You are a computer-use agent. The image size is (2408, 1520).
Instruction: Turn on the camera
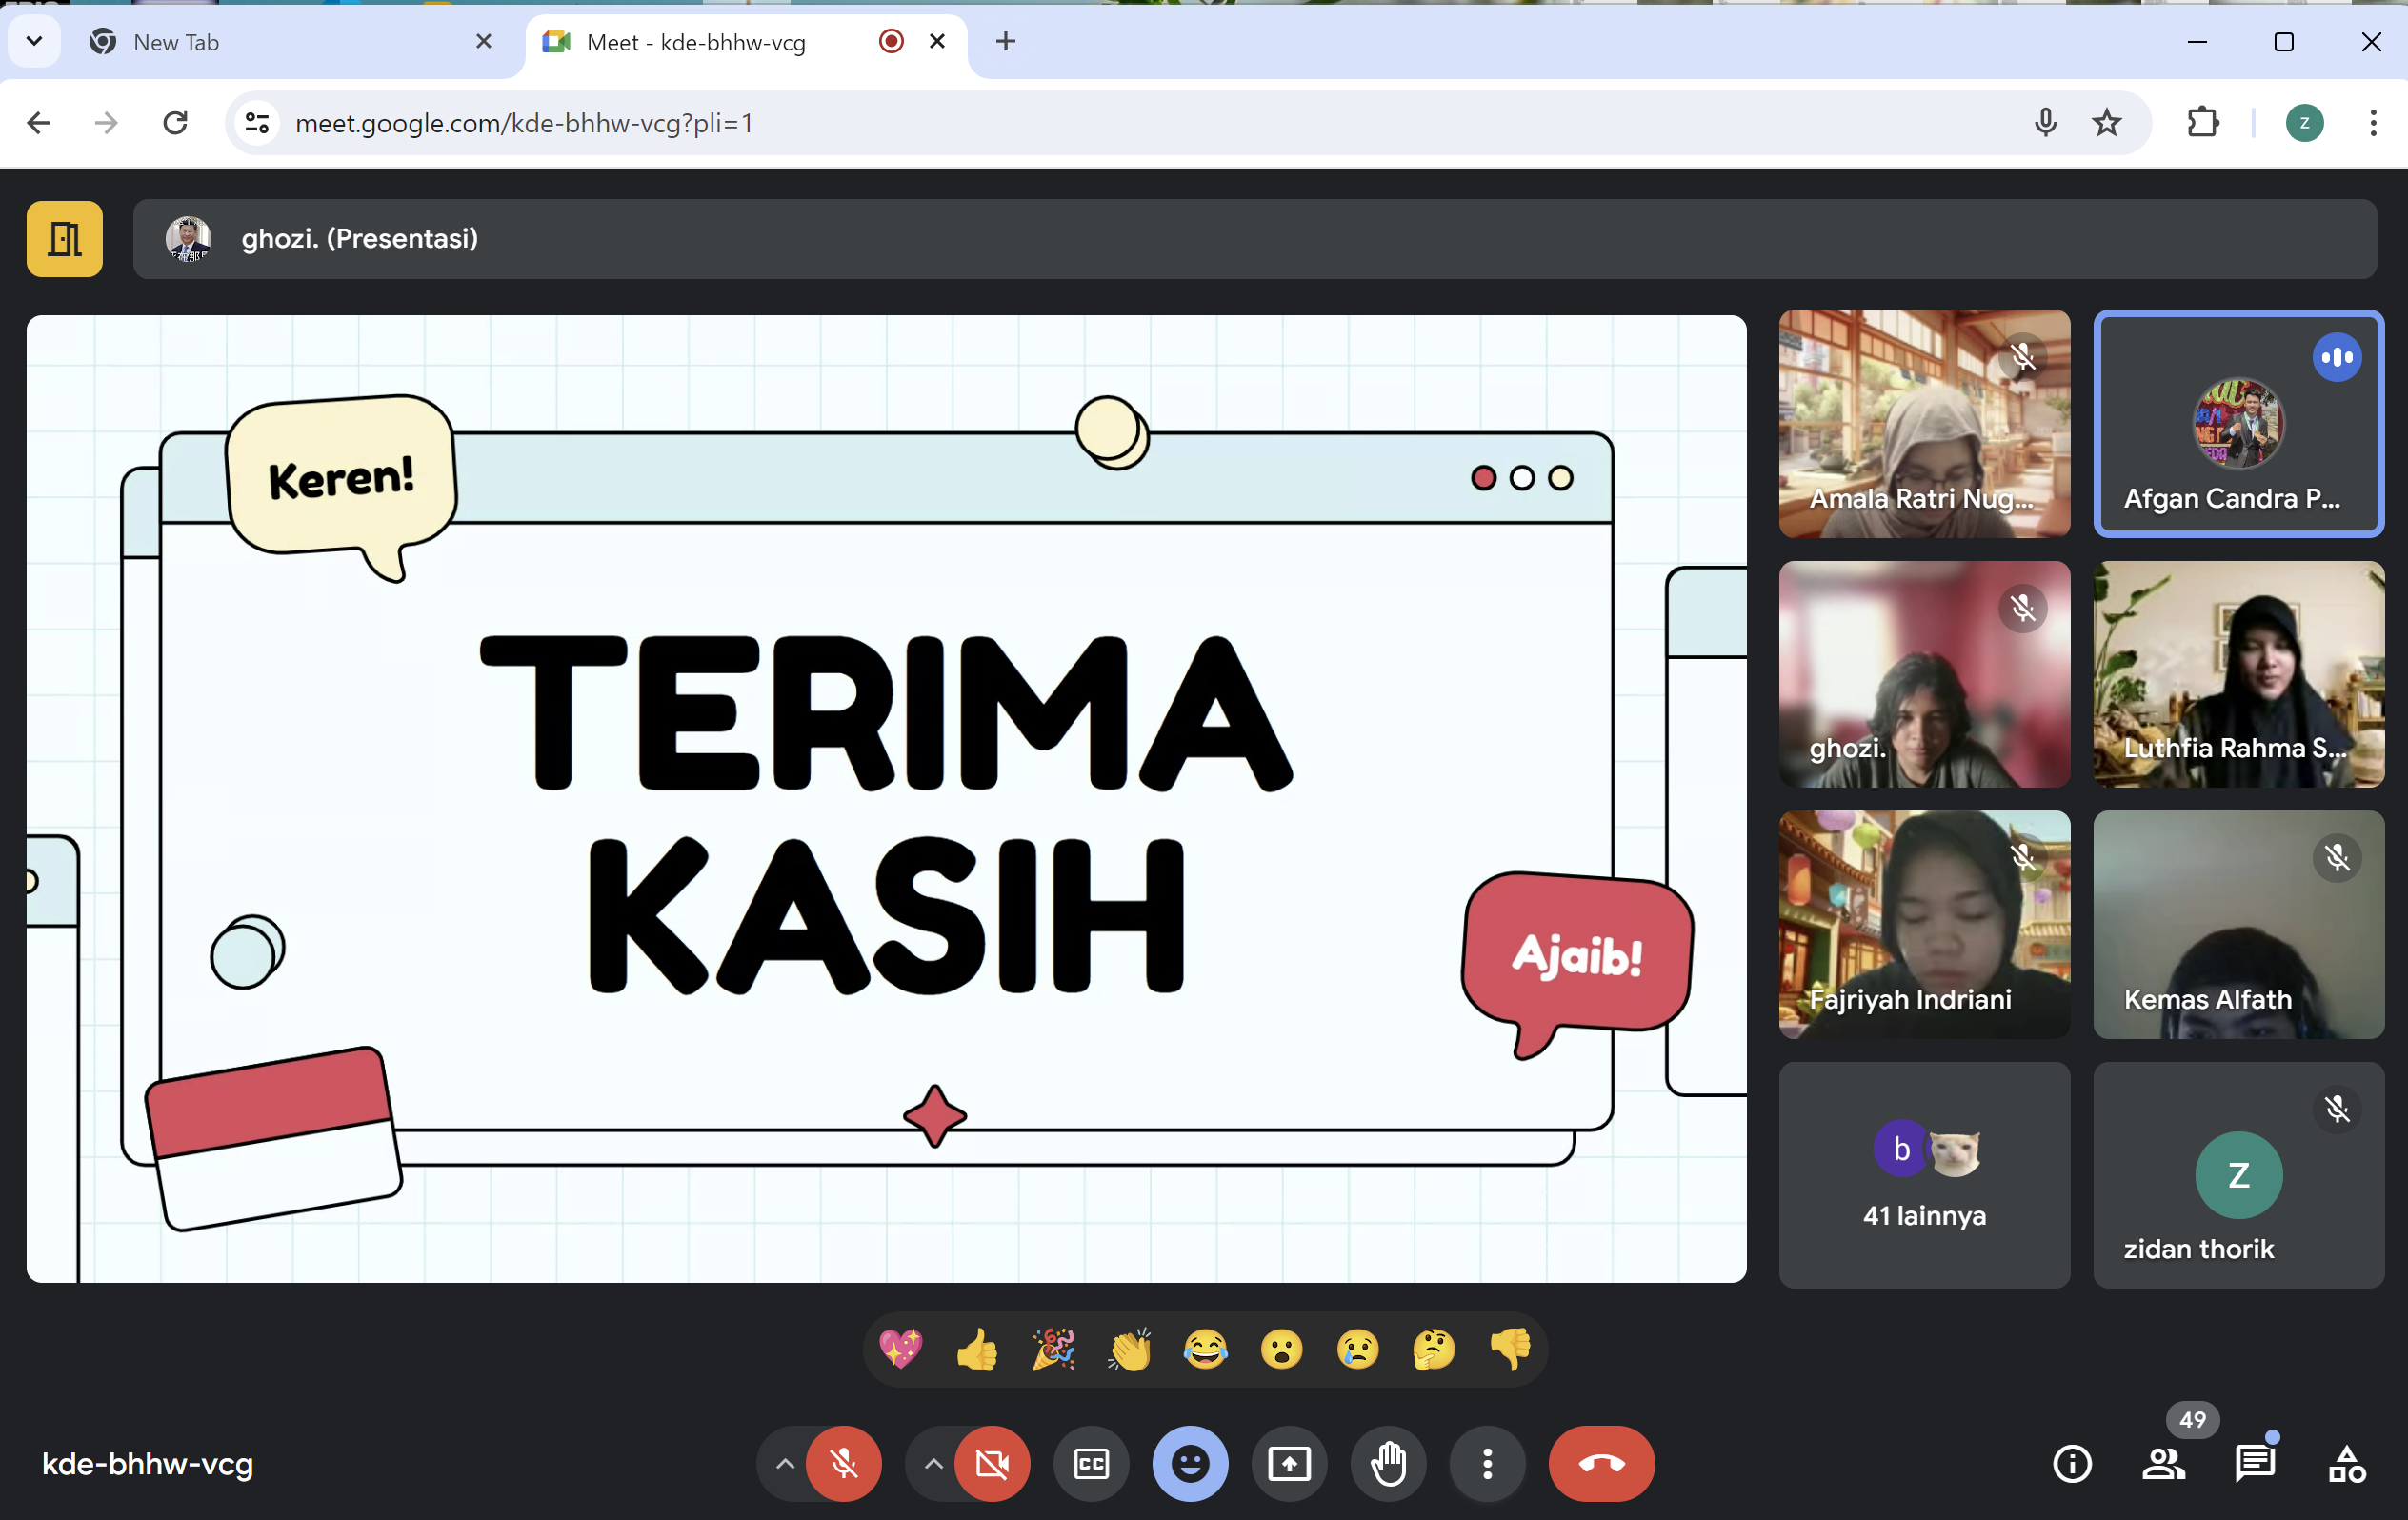point(992,1464)
